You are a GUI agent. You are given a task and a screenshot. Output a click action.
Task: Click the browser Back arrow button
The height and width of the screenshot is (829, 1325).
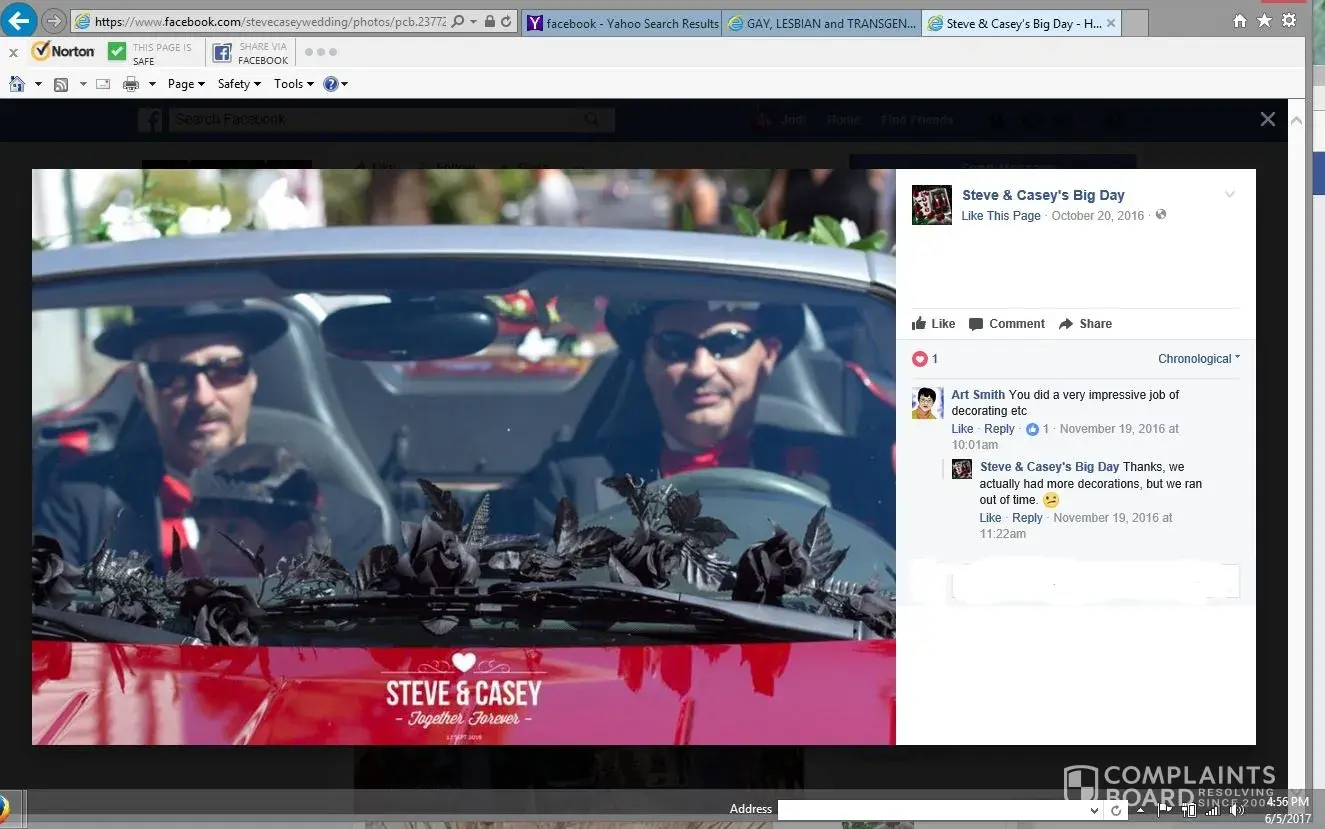tap(20, 20)
